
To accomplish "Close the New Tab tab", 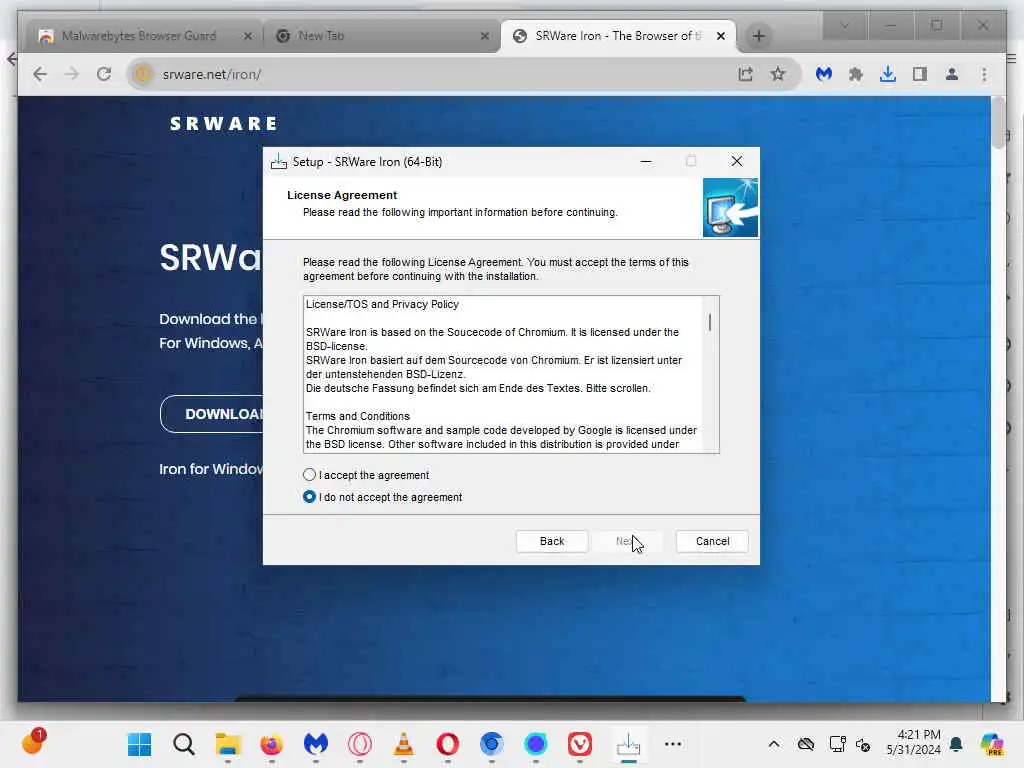I will (485, 36).
